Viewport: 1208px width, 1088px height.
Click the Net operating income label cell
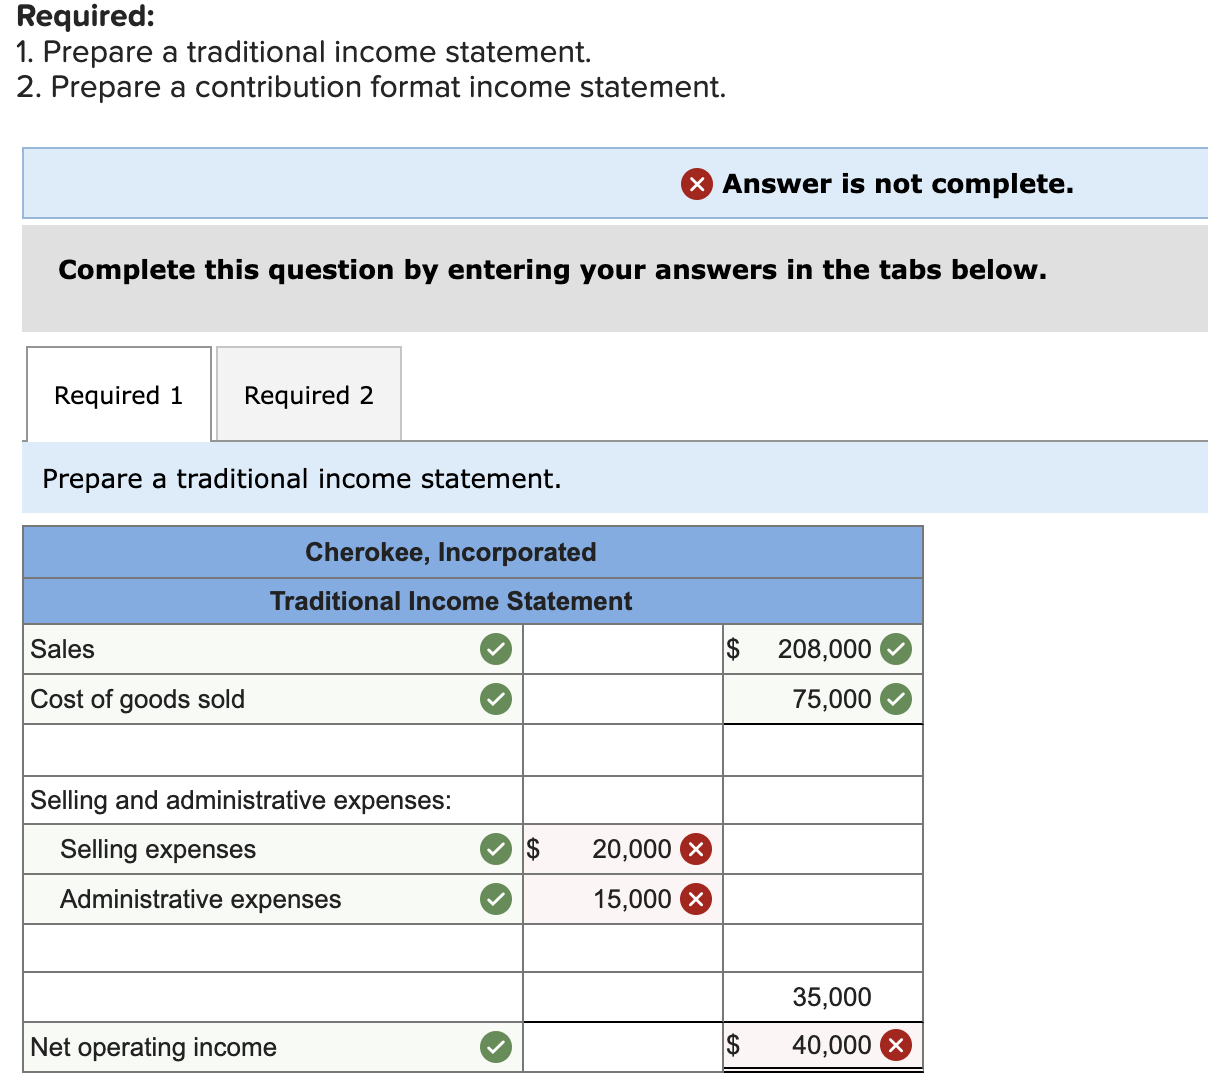point(273,1047)
